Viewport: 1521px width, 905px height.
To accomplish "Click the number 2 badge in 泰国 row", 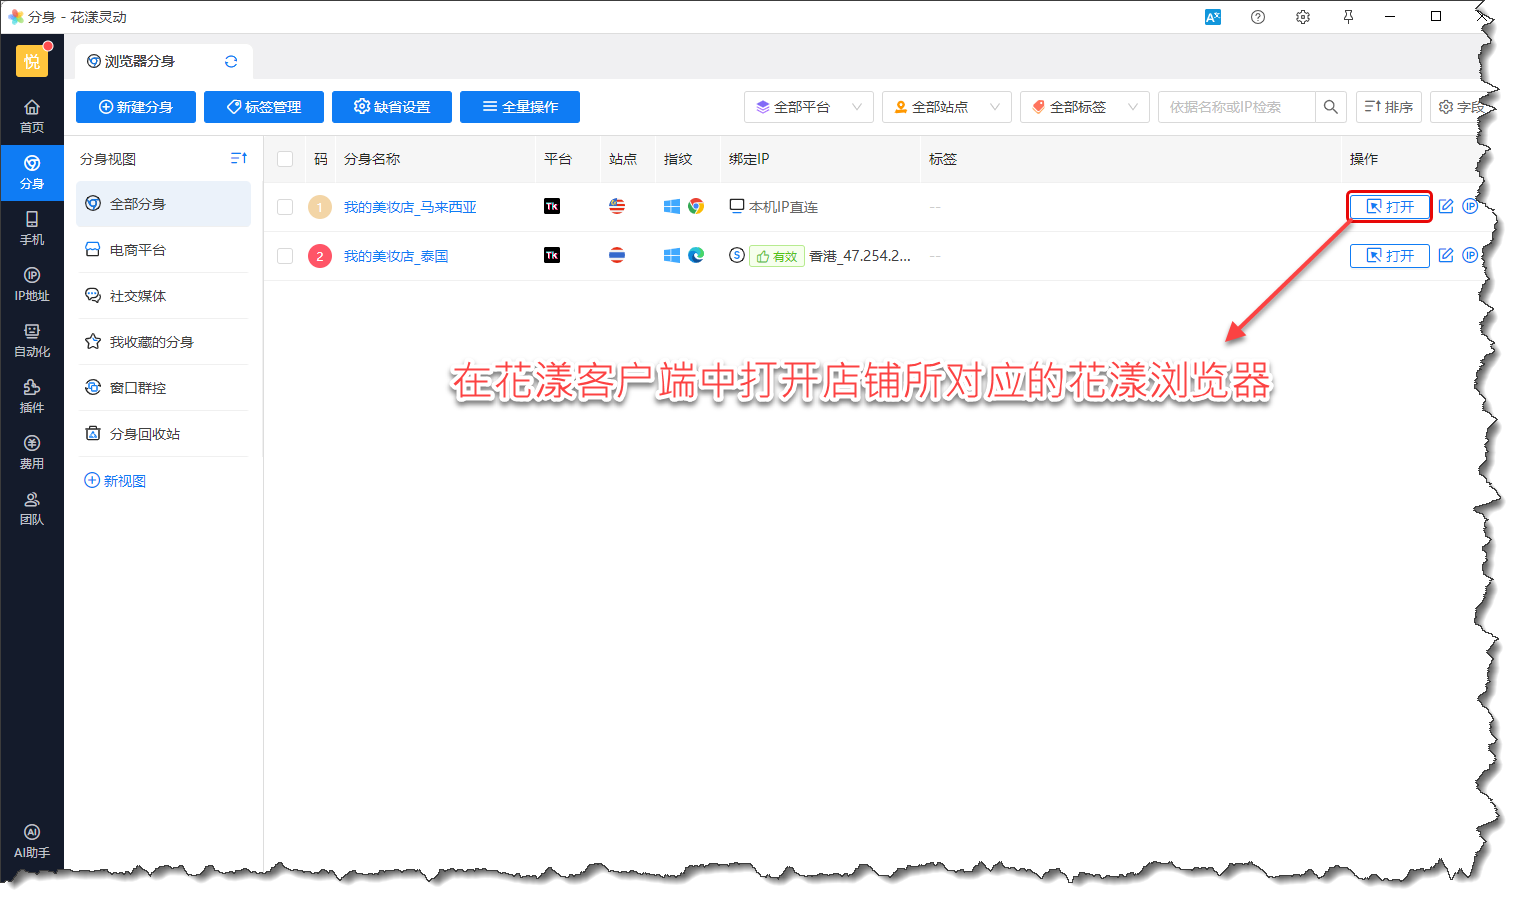I will click(x=320, y=256).
